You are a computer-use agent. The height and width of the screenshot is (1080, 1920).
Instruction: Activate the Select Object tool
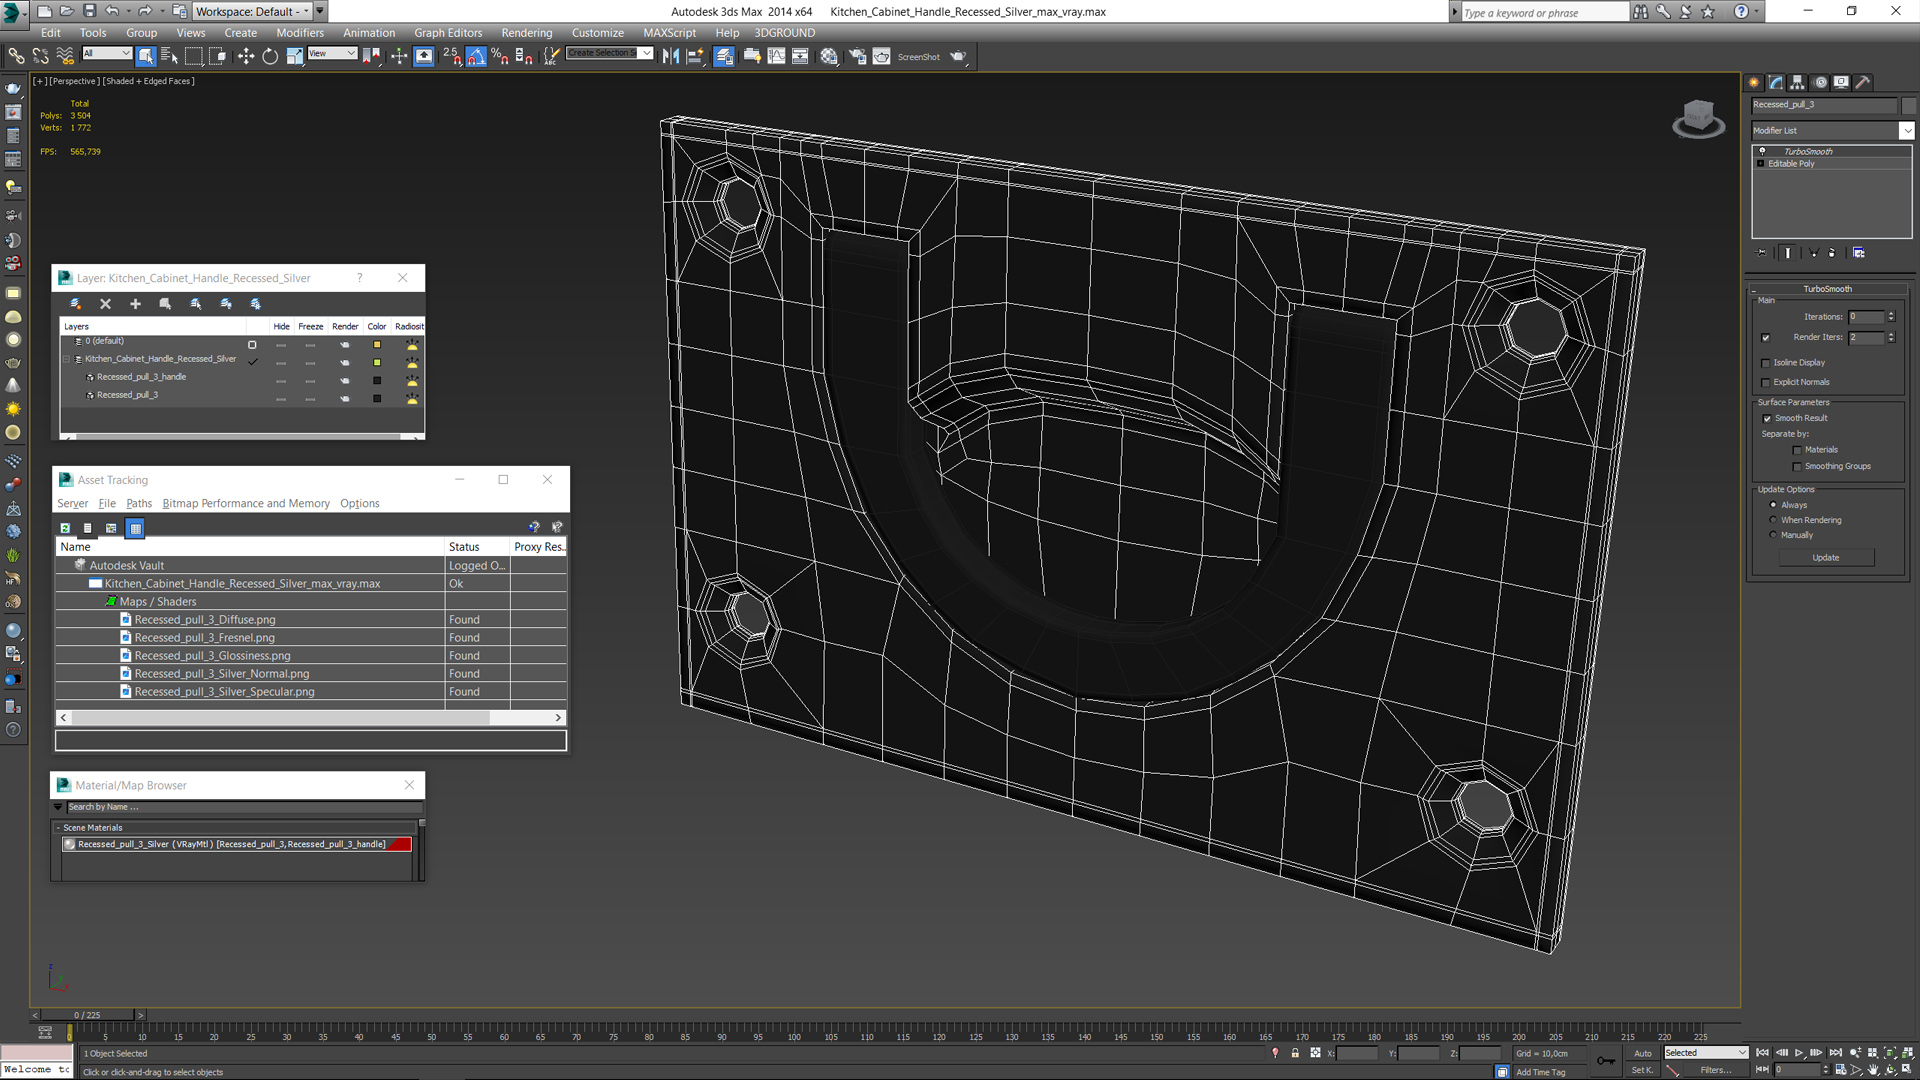point(146,56)
